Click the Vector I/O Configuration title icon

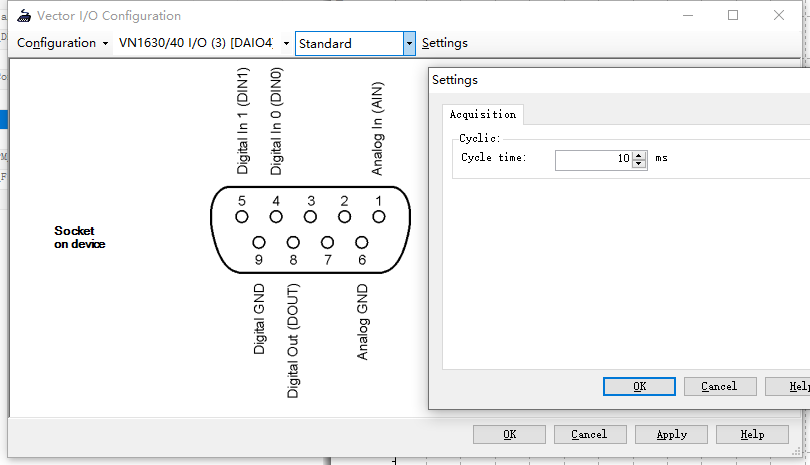24,16
